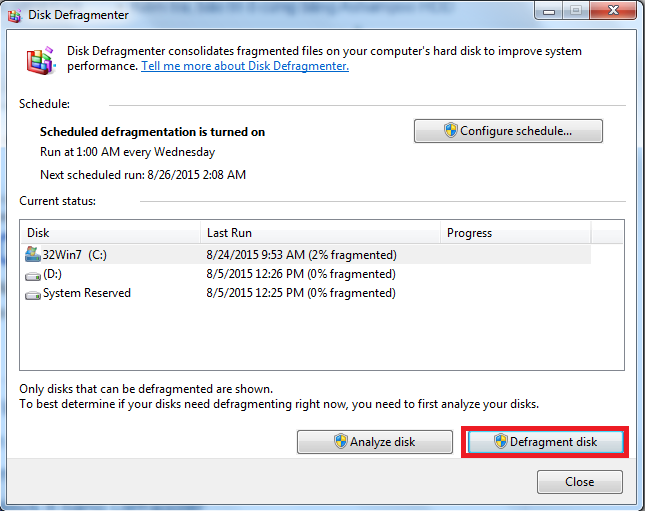Screen dimensions: 645x511
Task: Select the D: row's 12:26 PM entry
Action: [301, 274]
